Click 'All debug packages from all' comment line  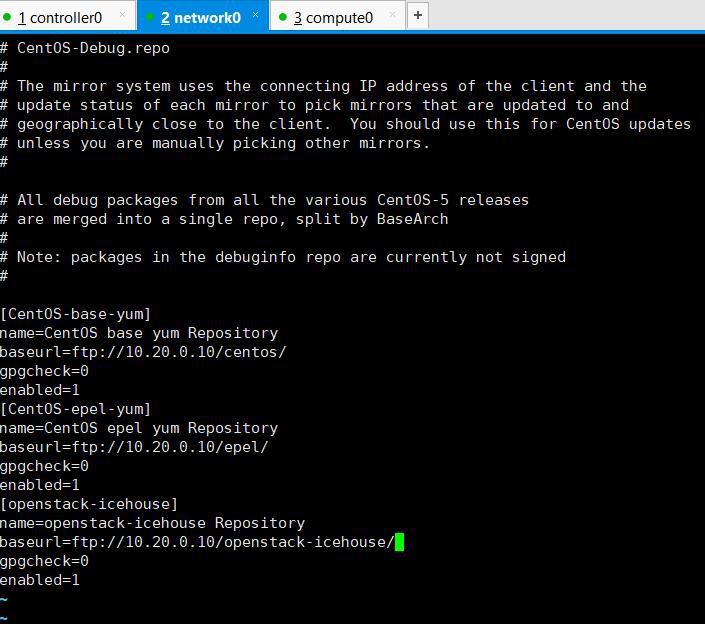[264, 200]
